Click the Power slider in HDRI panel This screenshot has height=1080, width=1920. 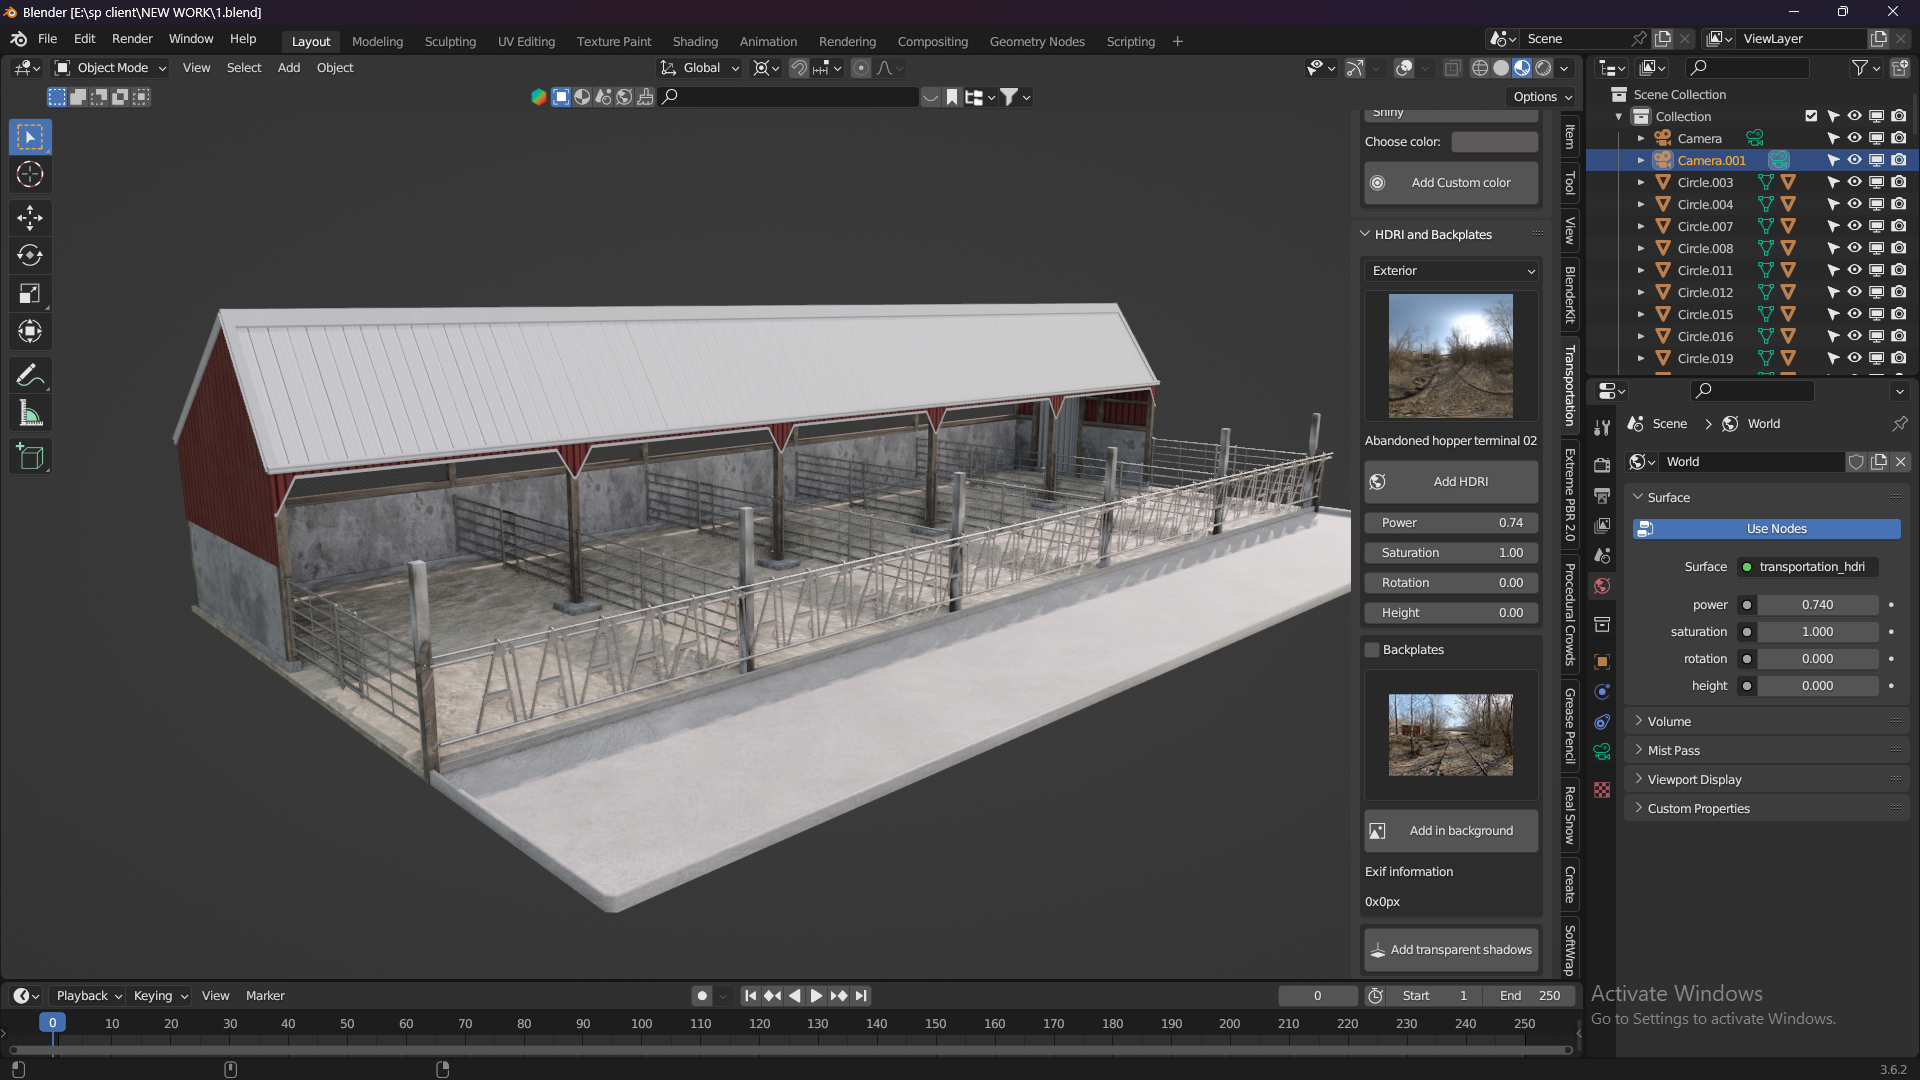pos(1450,522)
